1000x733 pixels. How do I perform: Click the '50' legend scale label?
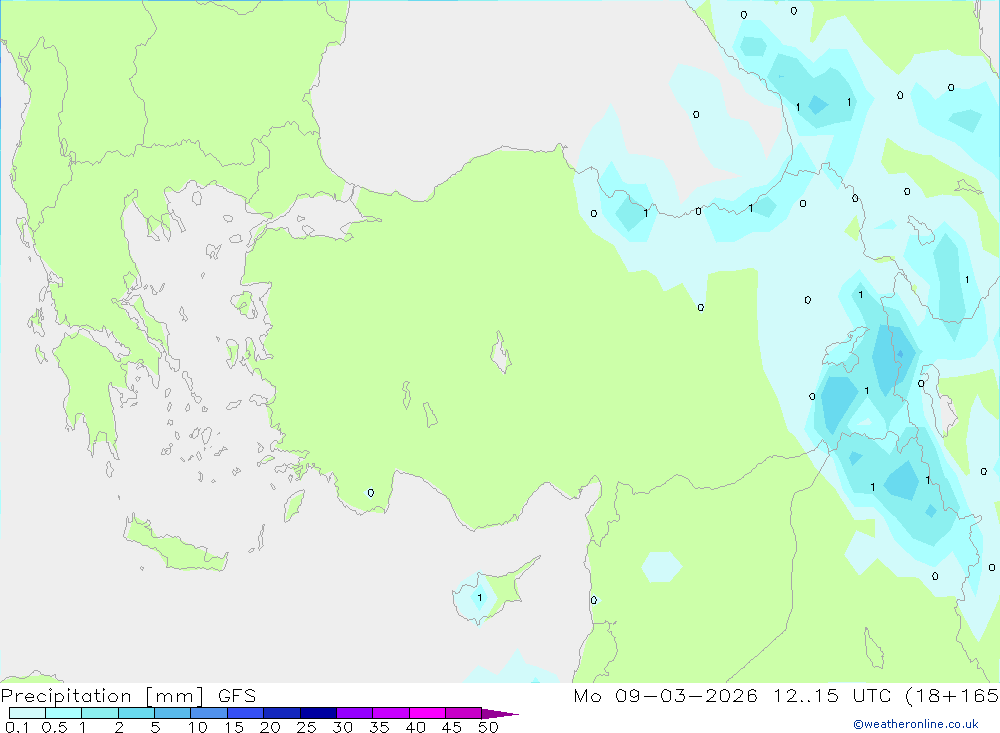tap(488, 727)
